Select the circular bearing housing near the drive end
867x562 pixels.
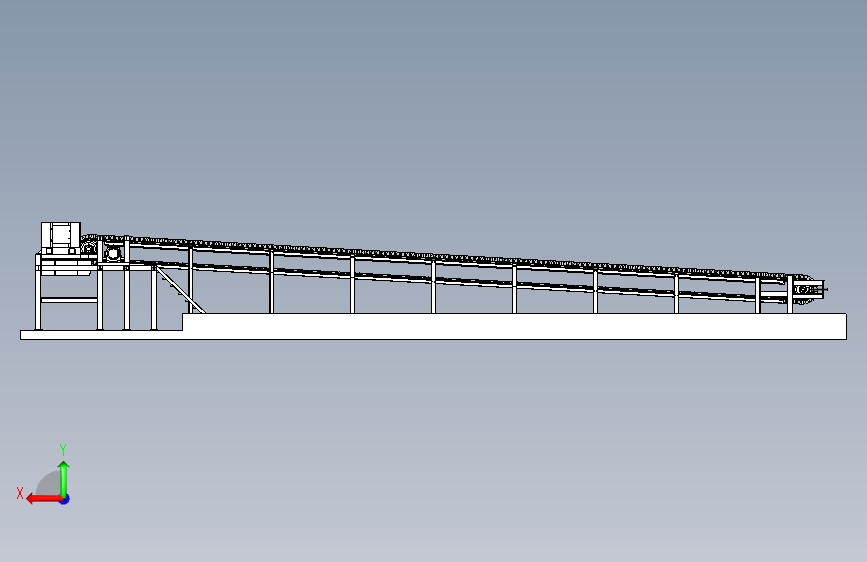coord(113,253)
